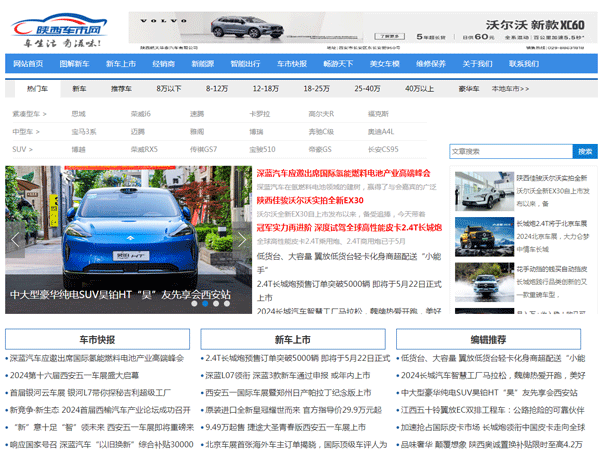Open the 经销商 navigation item

[163, 64]
